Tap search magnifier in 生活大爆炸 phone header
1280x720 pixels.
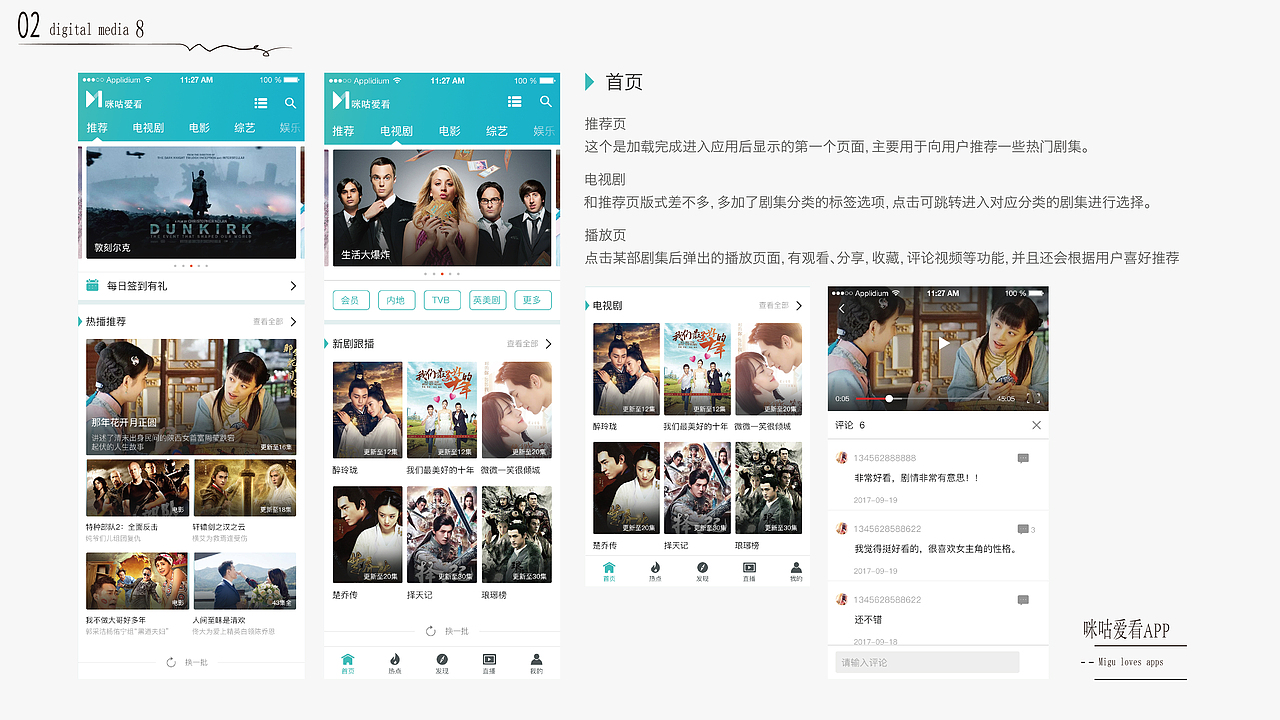point(546,102)
